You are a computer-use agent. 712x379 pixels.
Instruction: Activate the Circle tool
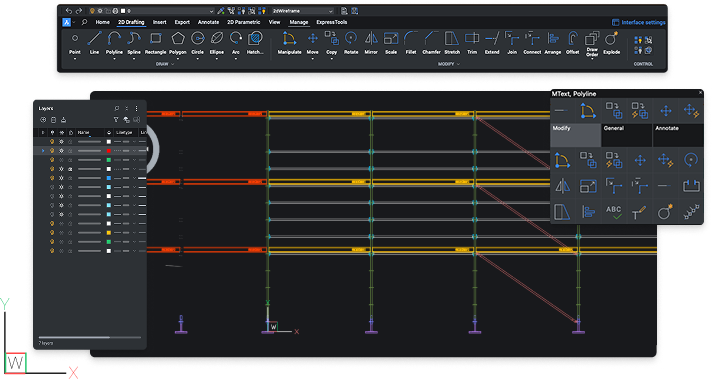tap(198, 43)
